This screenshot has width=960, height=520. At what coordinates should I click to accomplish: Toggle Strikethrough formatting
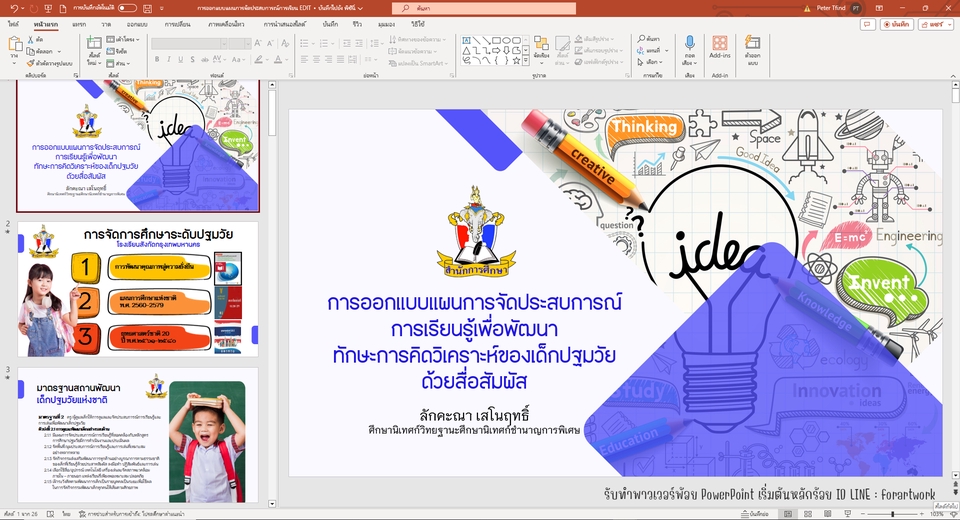coord(204,59)
